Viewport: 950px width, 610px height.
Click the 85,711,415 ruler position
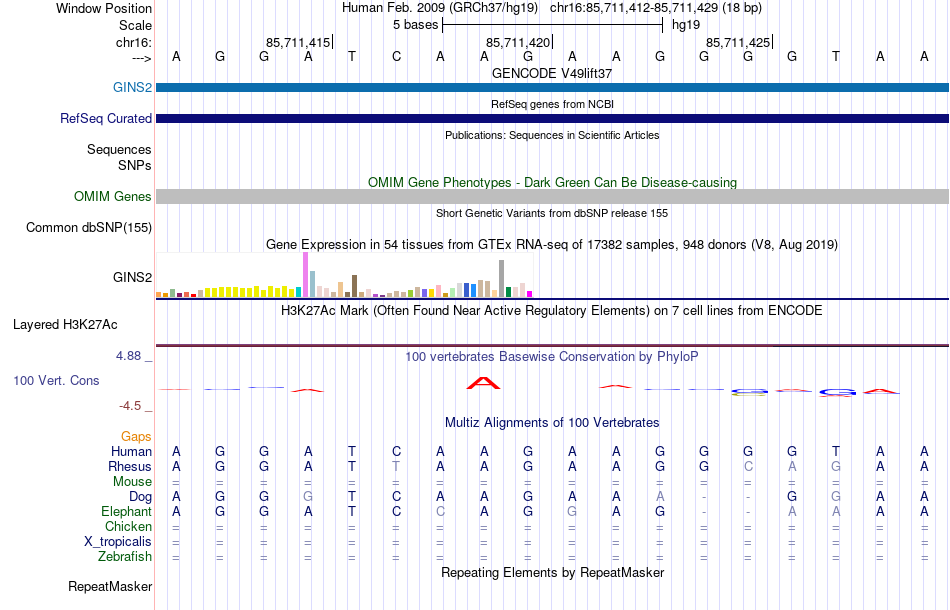point(298,42)
